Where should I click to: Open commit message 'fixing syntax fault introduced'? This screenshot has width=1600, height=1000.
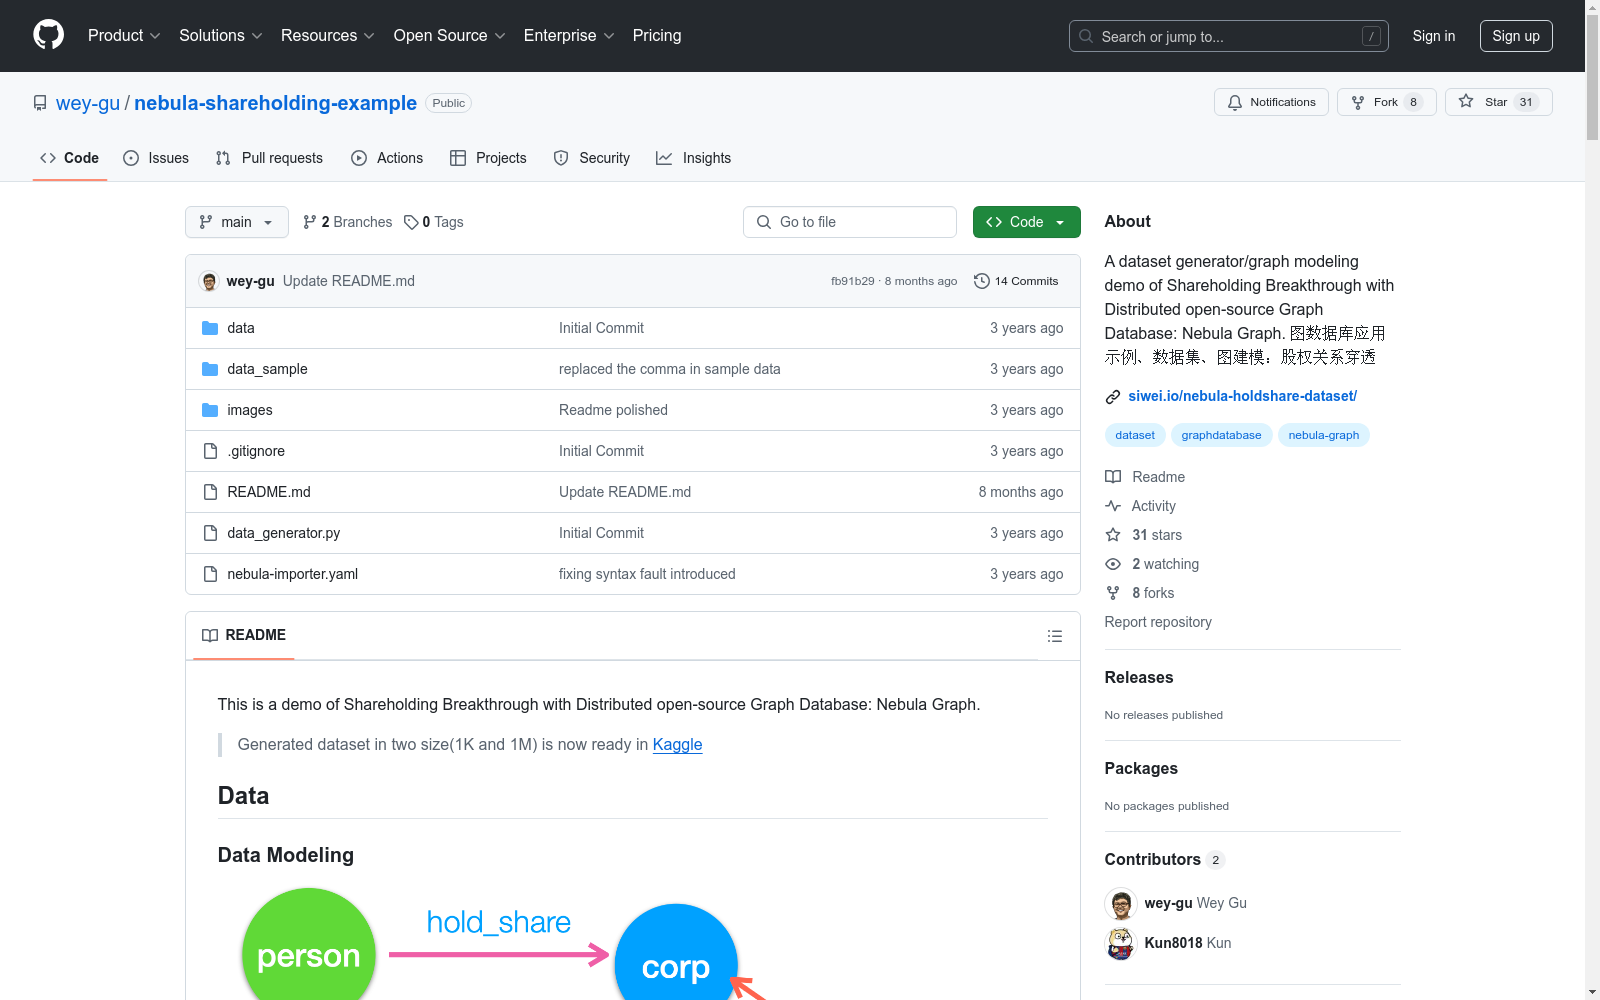[x=647, y=574]
